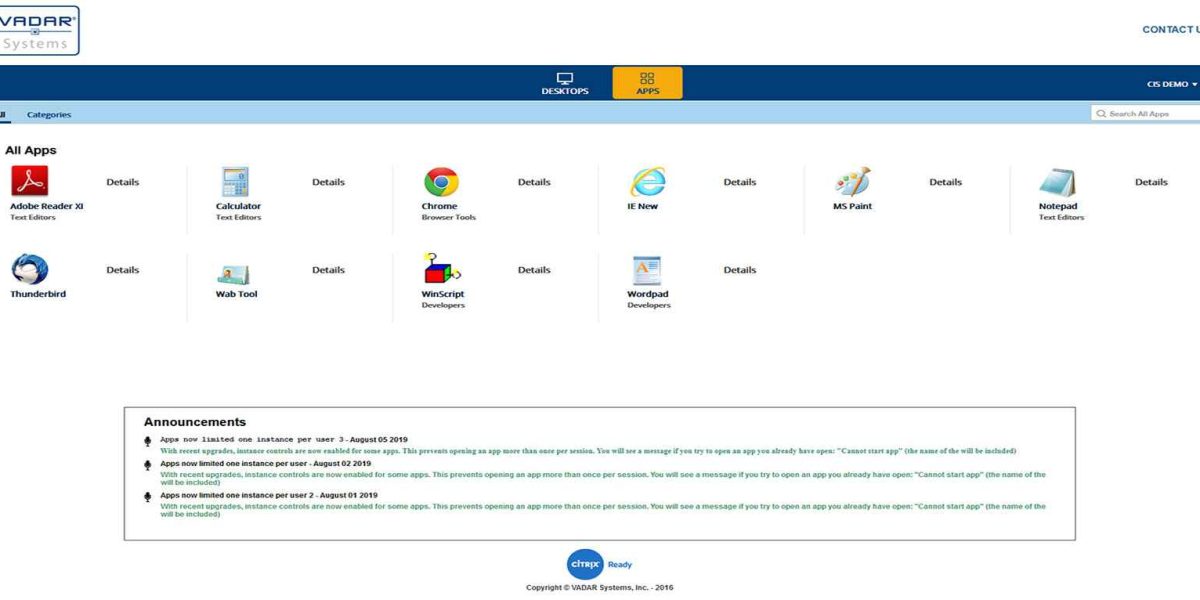Screen dimensions: 1200x600
Task: Launch WinScript from Developers
Action: (440, 268)
